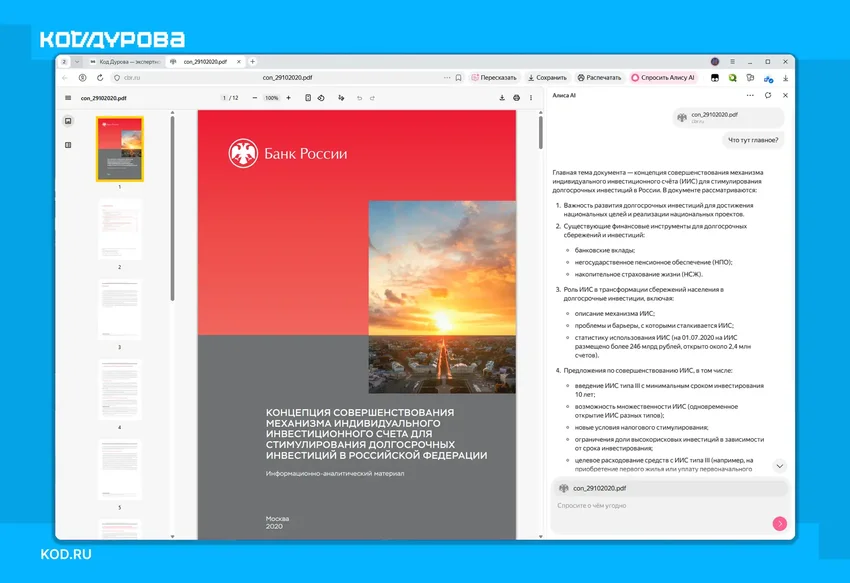
Task: Click the PDF annotation tool icon
Action: click(x=341, y=98)
